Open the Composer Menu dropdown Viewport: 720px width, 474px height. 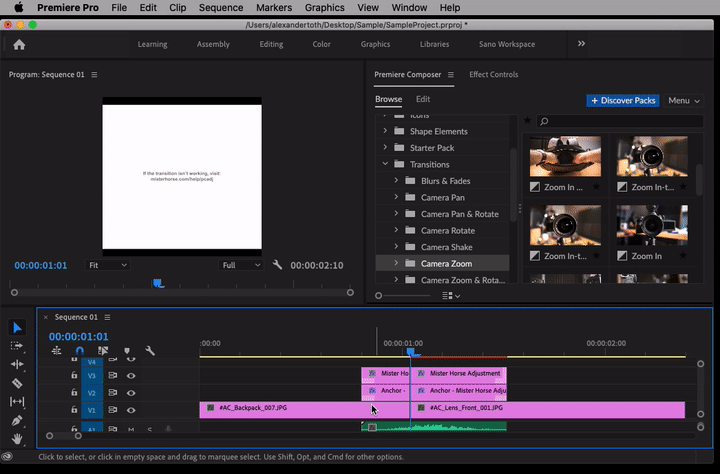(x=684, y=101)
